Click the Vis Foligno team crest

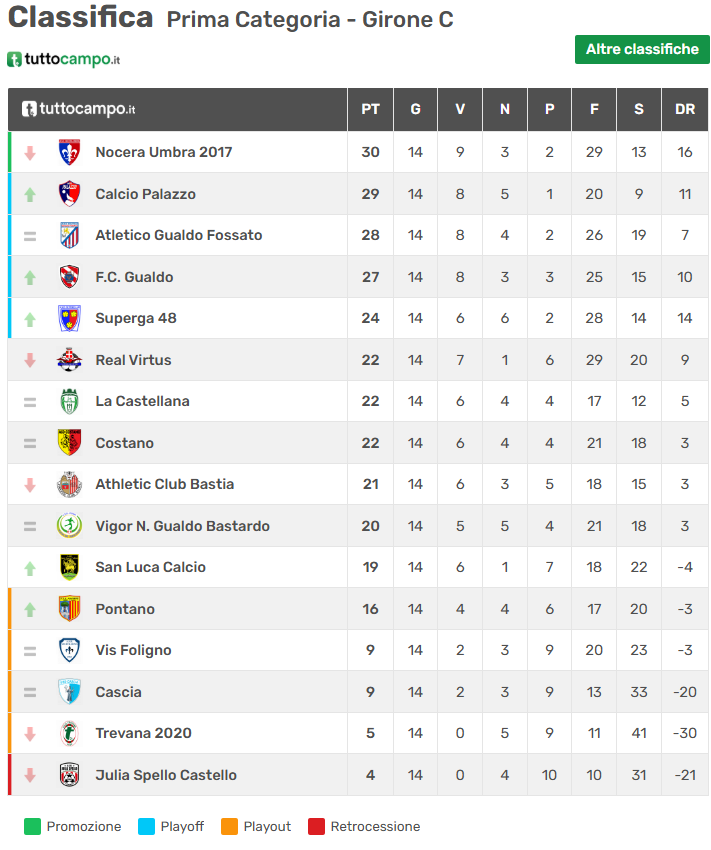[69, 650]
